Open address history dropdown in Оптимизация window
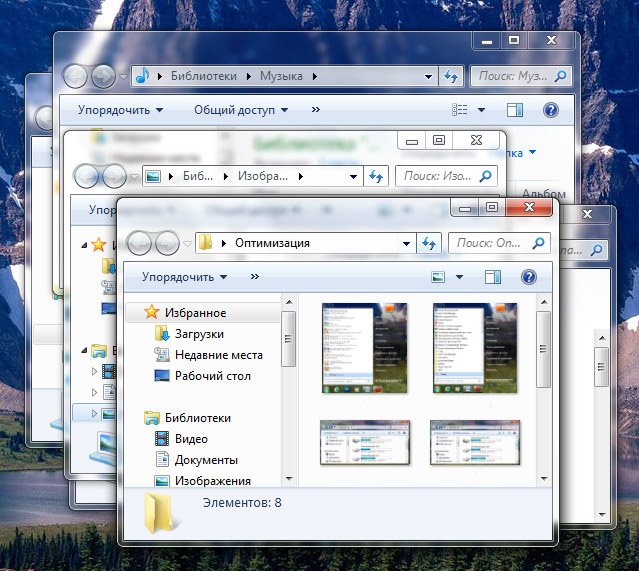This screenshot has height=571, width=639. [x=406, y=243]
